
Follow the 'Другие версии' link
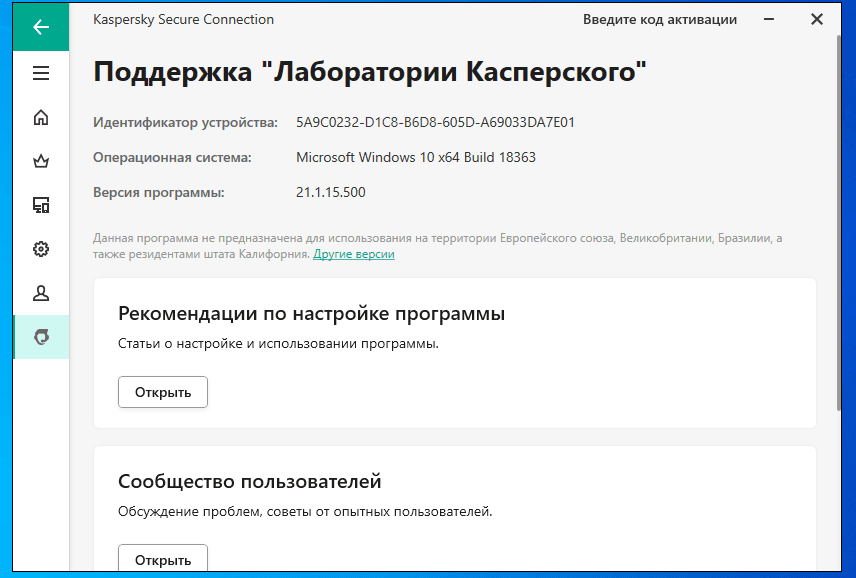click(x=354, y=254)
